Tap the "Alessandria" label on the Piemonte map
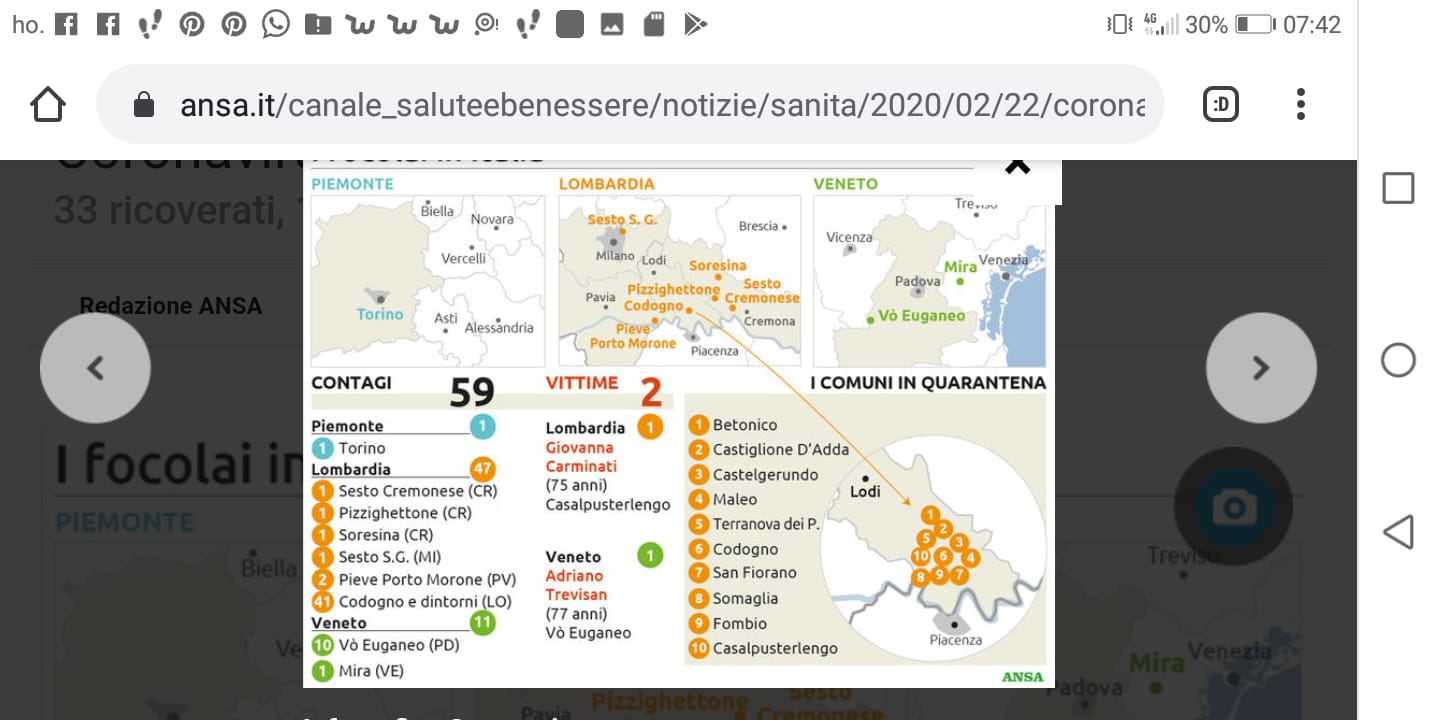Screen dimensions: 1440x720 click(x=499, y=327)
